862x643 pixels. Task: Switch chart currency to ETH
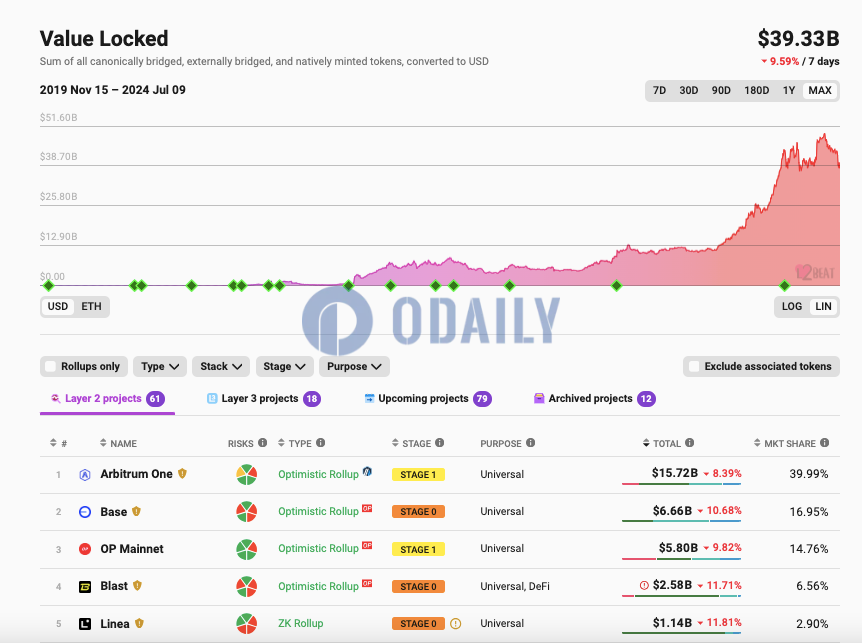[91, 307]
